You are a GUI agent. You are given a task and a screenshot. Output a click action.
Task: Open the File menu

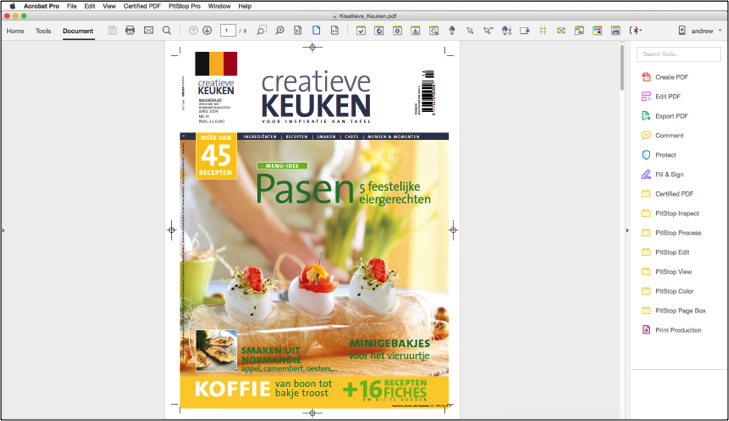pyautogui.click(x=72, y=6)
